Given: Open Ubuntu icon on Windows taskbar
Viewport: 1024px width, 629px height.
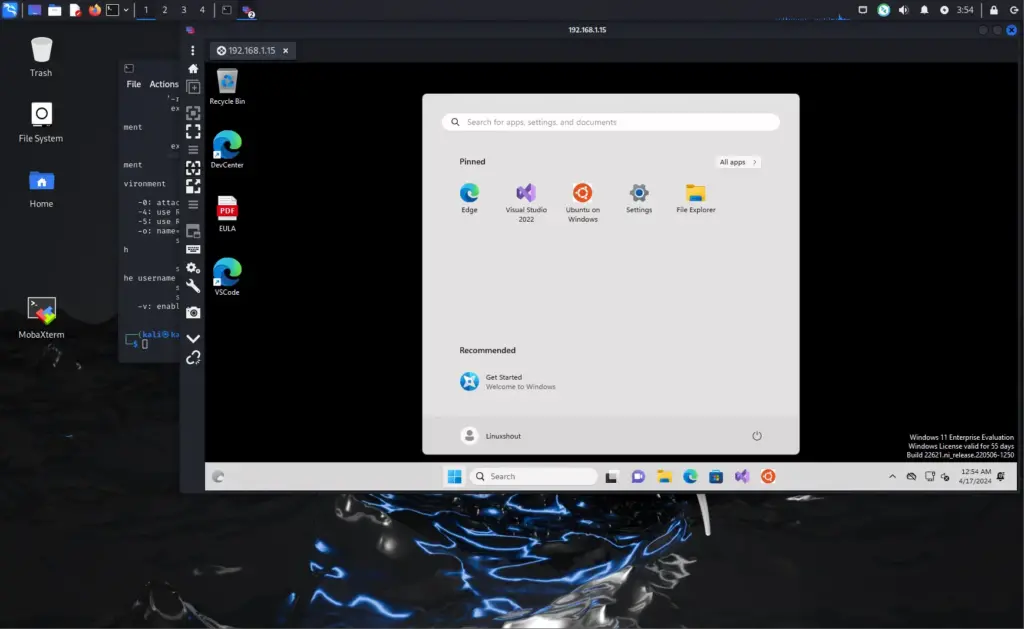Looking at the screenshot, I should 768,477.
